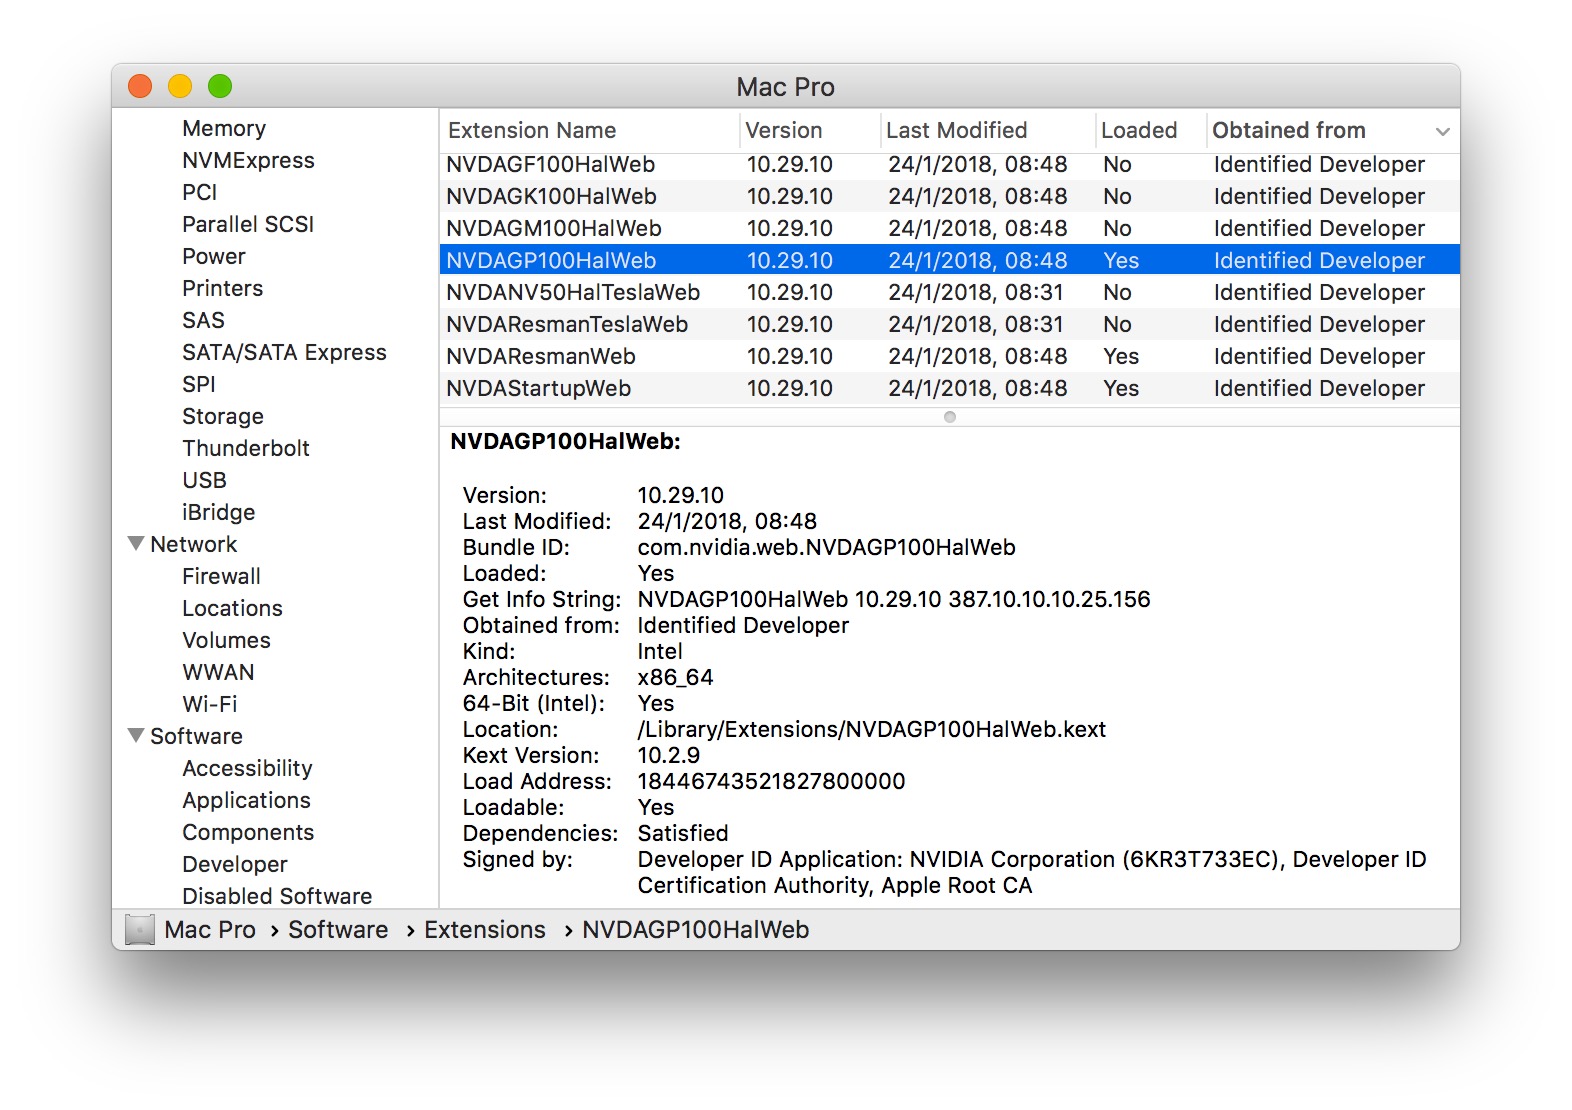
Task: Select the NVDAStartupWeb extension row
Action: (949, 388)
